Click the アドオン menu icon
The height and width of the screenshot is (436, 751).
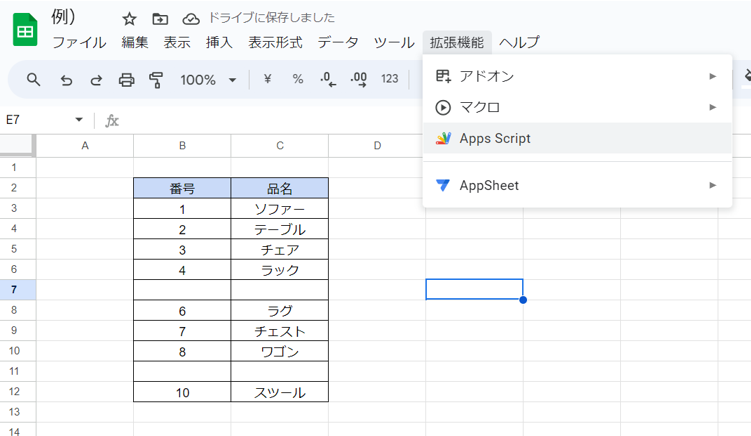click(443, 76)
